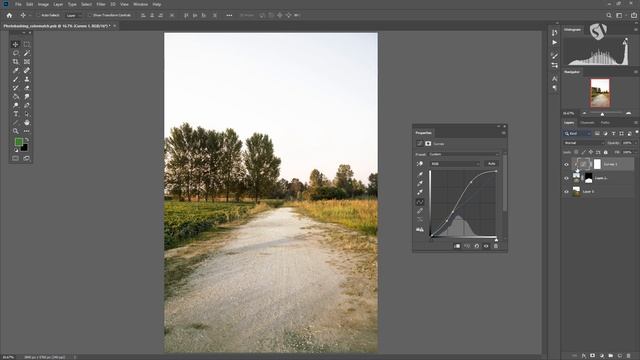Open the Properties panel menu

(504, 133)
